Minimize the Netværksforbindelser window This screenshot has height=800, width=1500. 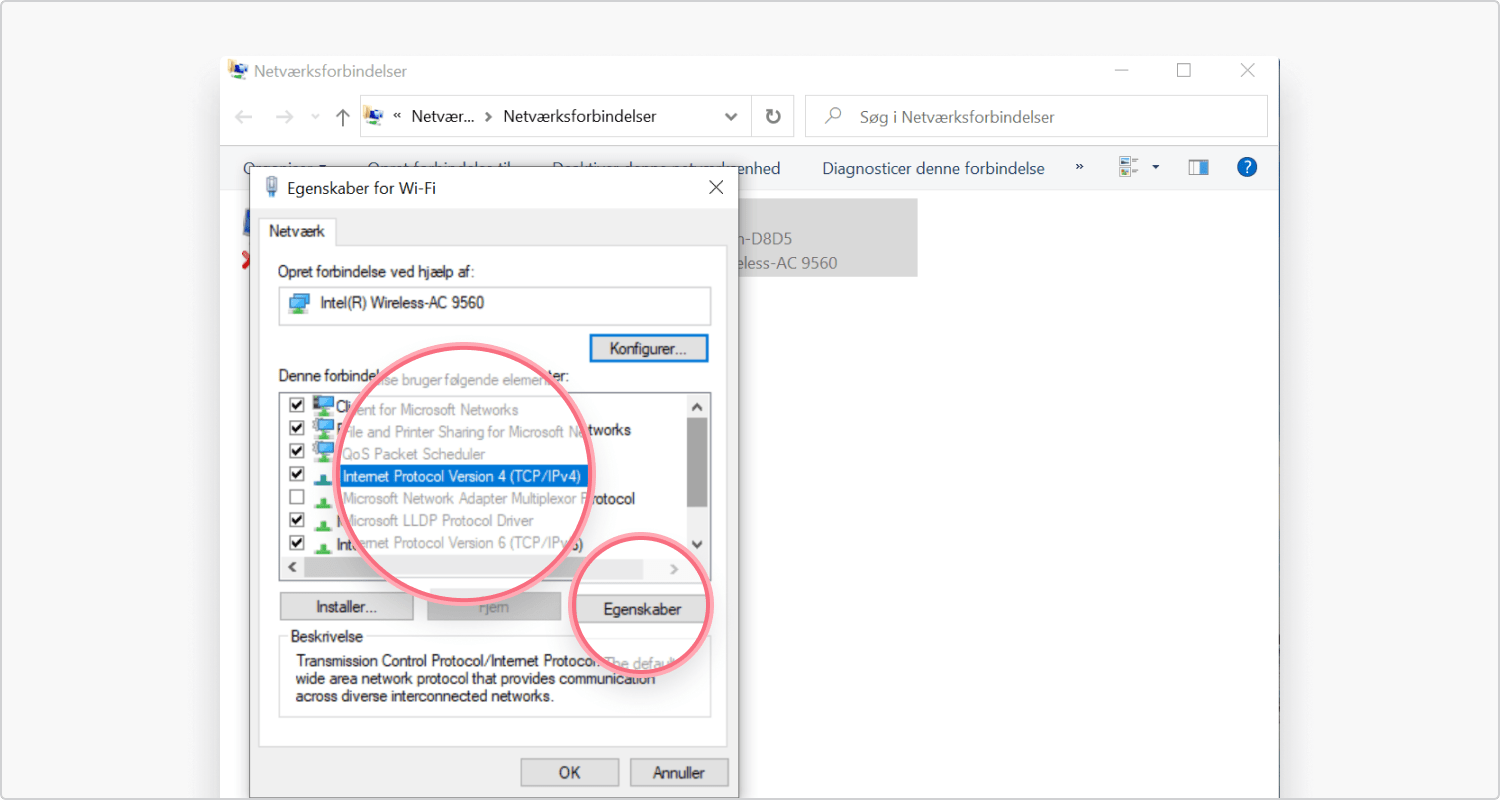(1121, 70)
